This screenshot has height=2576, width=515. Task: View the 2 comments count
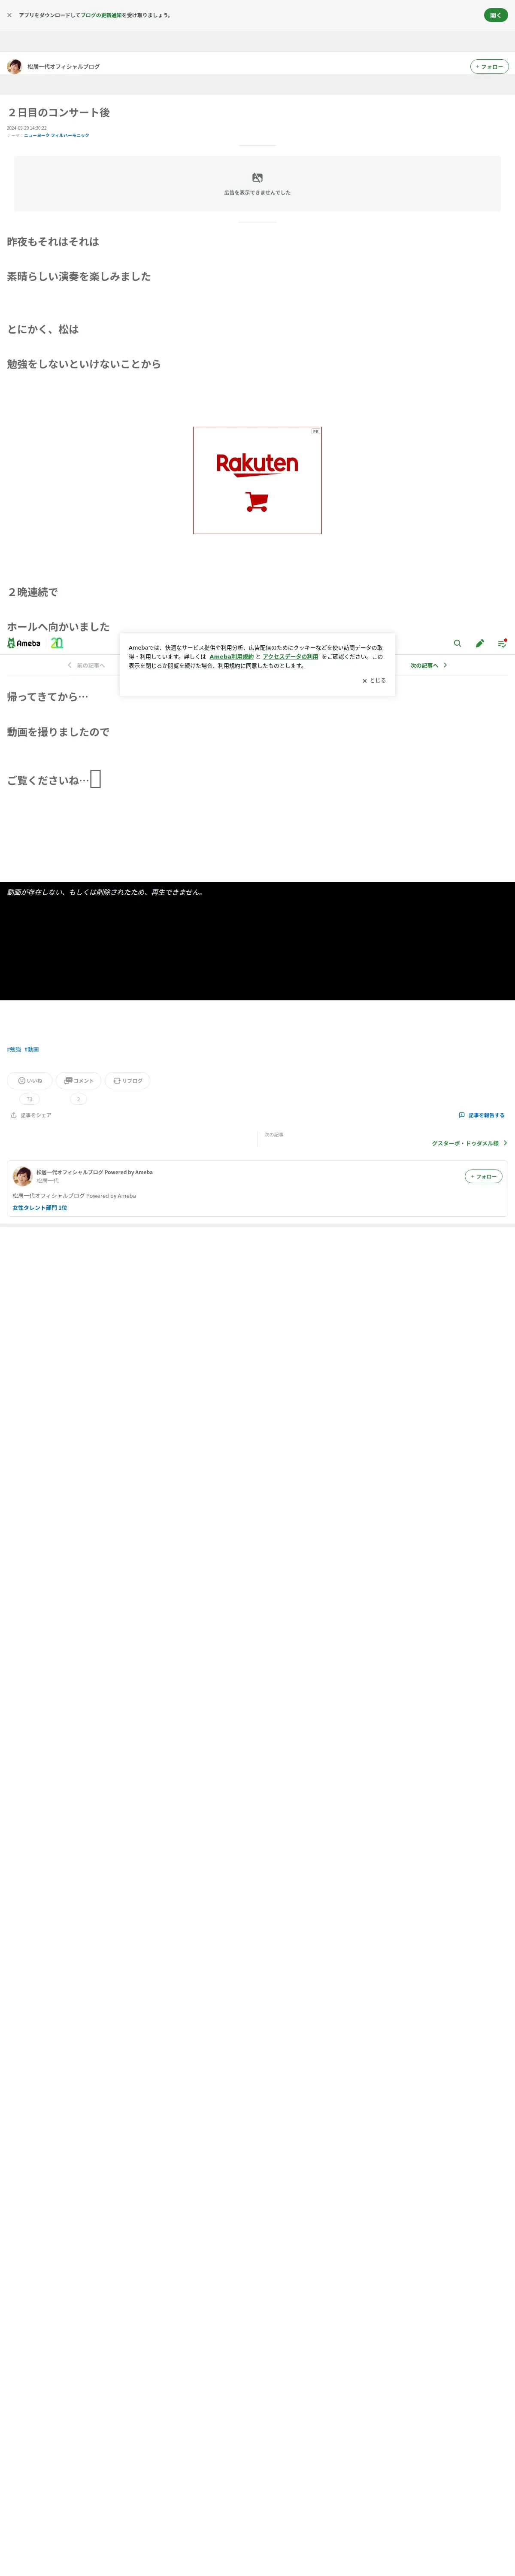coord(78,1099)
